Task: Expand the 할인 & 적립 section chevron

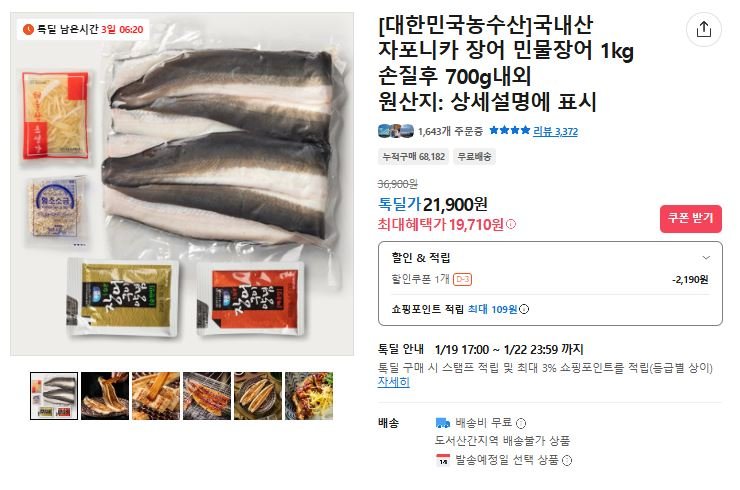Action: (x=706, y=258)
